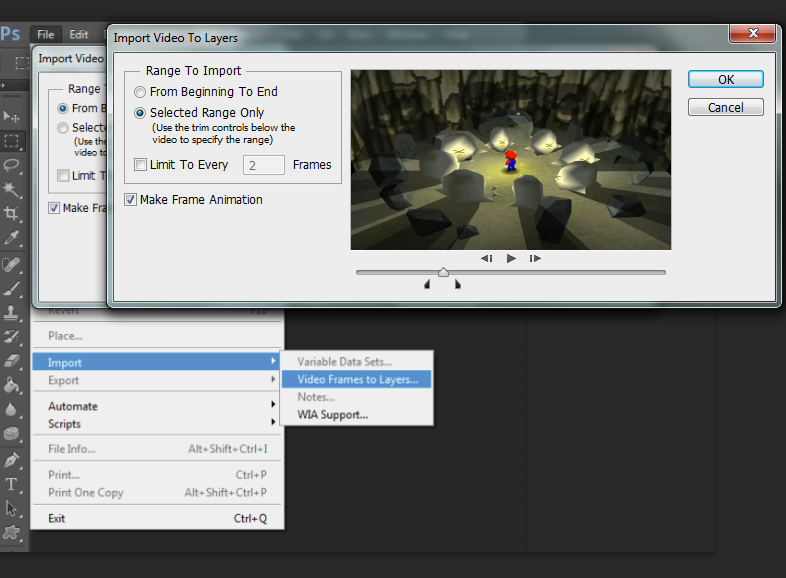Cancel the Import Video dialog
The width and height of the screenshot is (786, 578).
click(x=725, y=107)
